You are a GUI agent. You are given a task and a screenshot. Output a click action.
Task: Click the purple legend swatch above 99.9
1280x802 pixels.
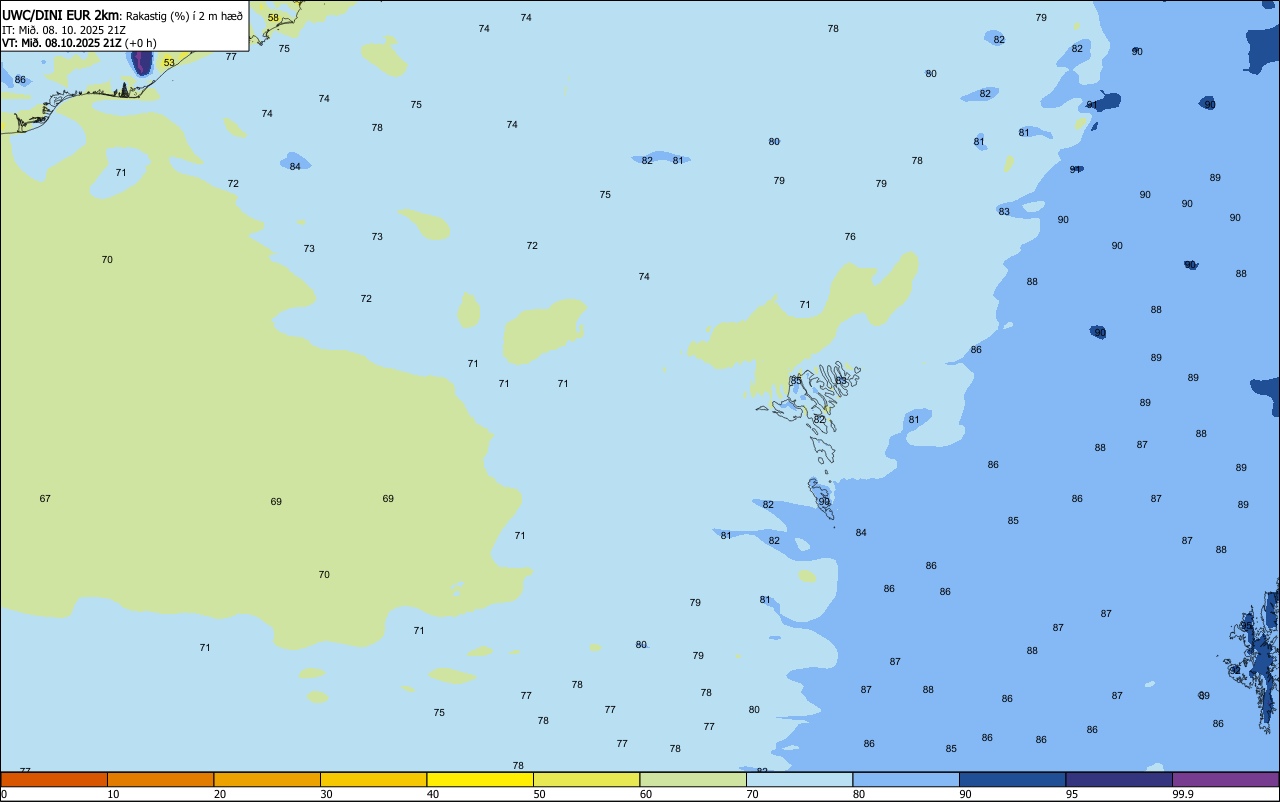(x=1225, y=779)
